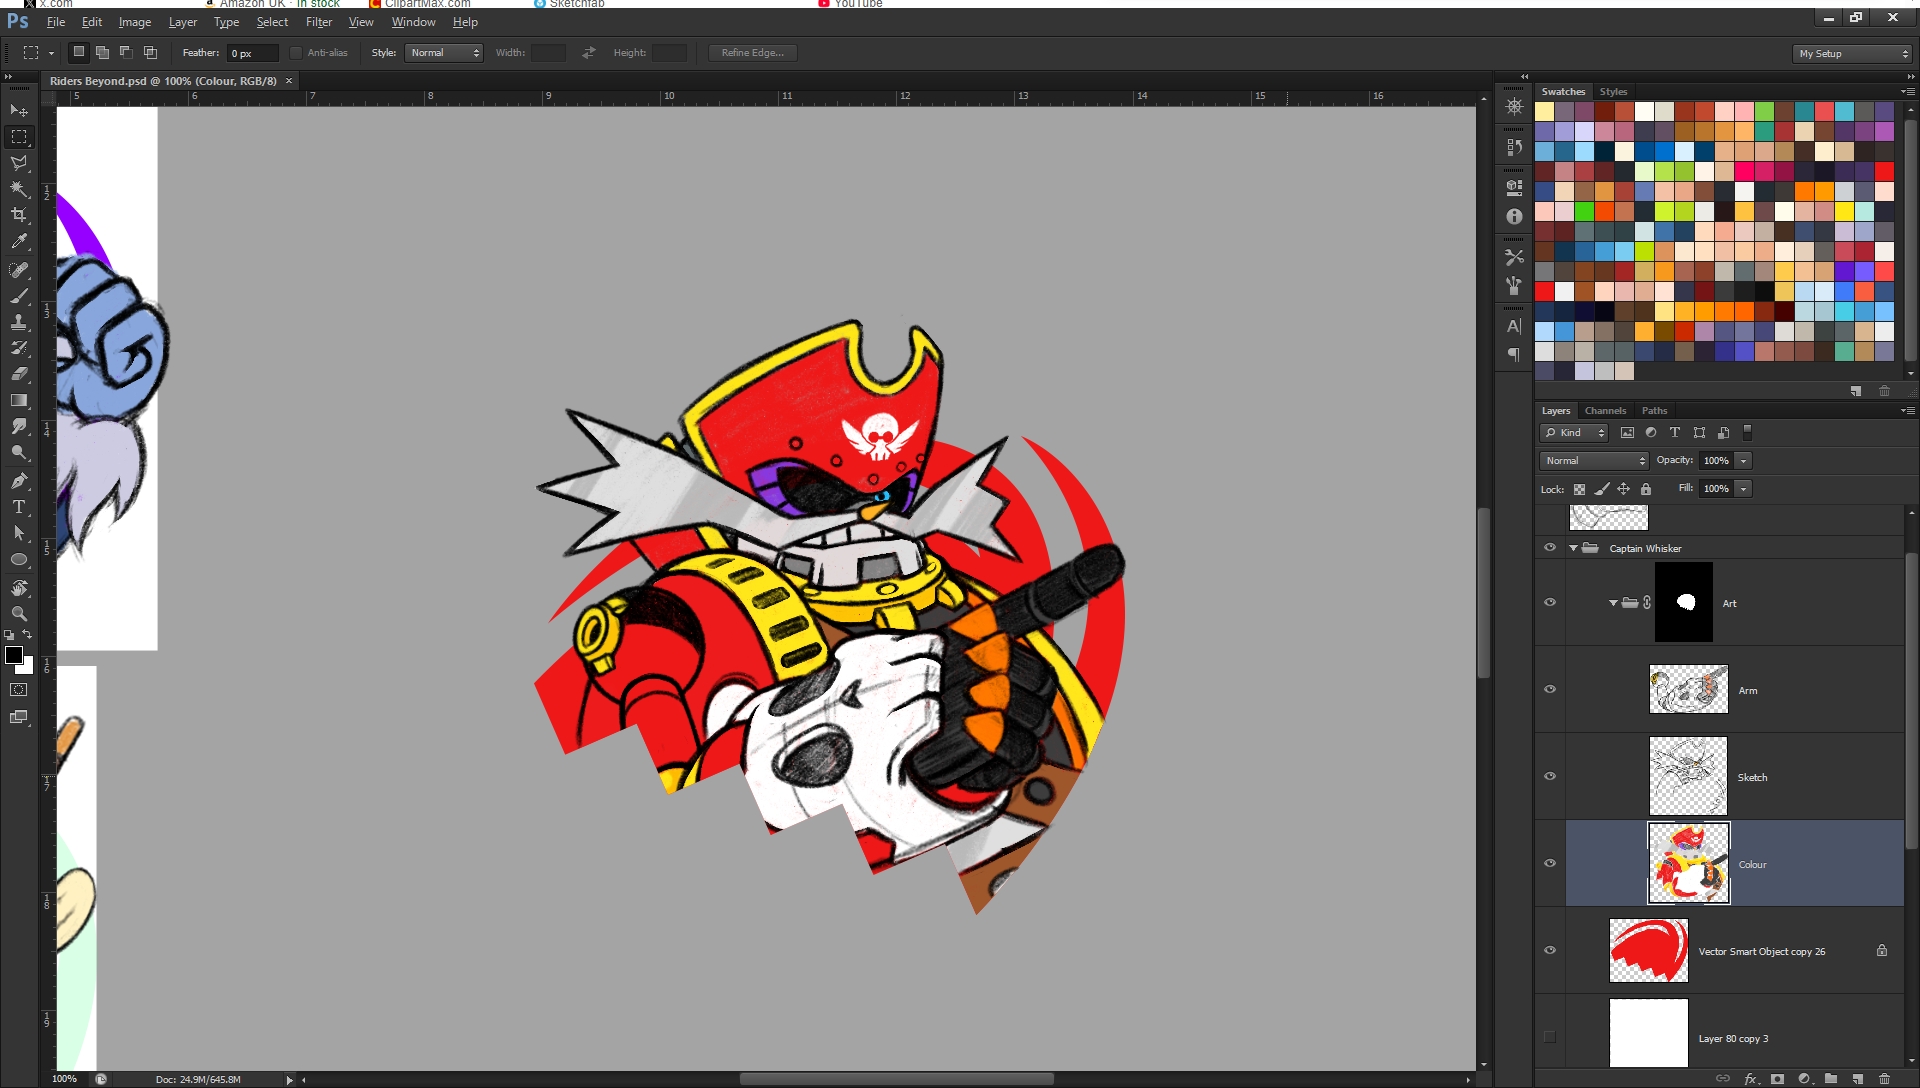Click the Refine Edge button

(752, 53)
